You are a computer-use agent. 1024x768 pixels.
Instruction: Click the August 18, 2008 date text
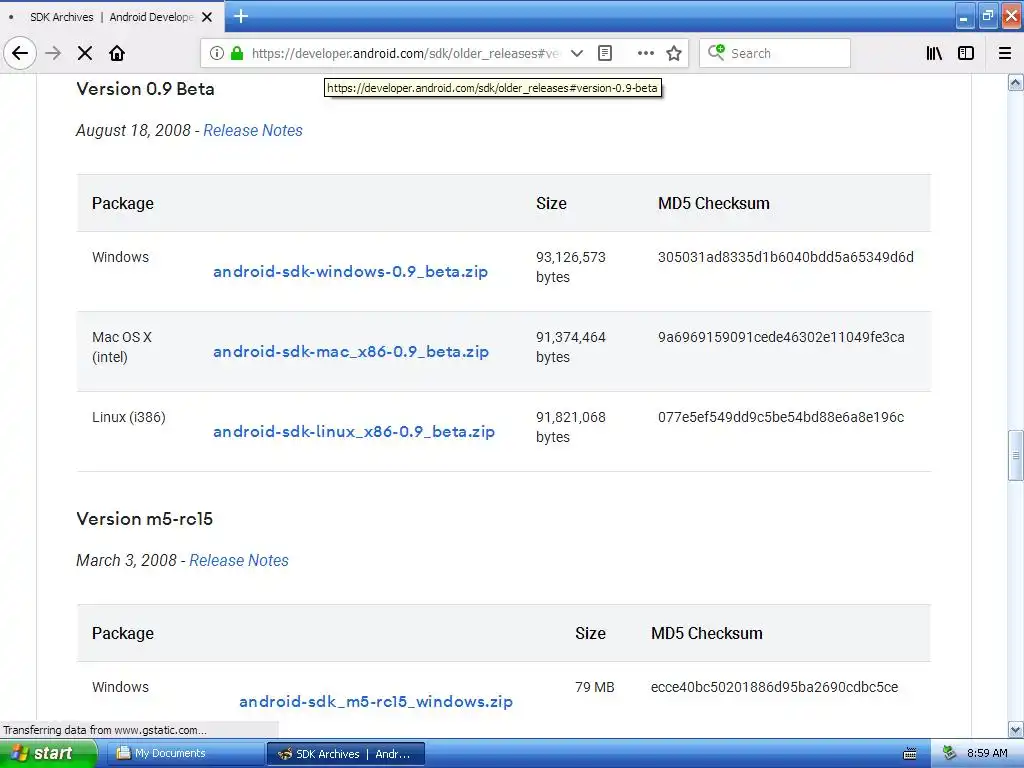(x=133, y=130)
